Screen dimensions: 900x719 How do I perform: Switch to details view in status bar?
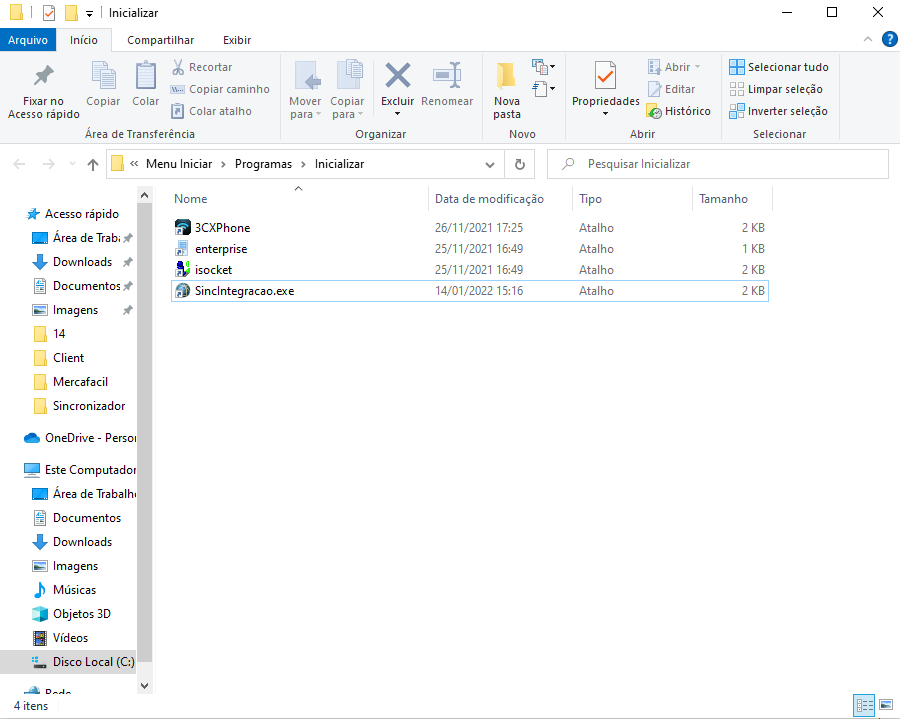point(864,706)
